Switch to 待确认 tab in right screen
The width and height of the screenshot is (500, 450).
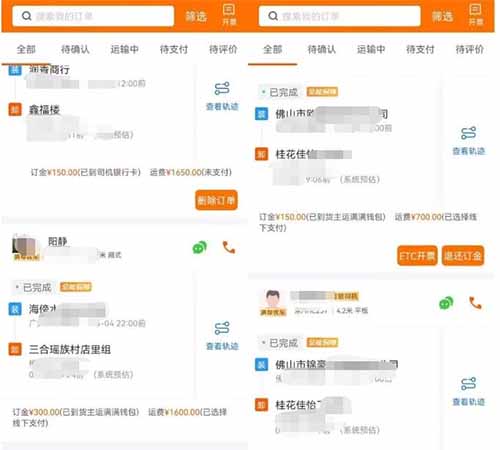click(322, 50)
